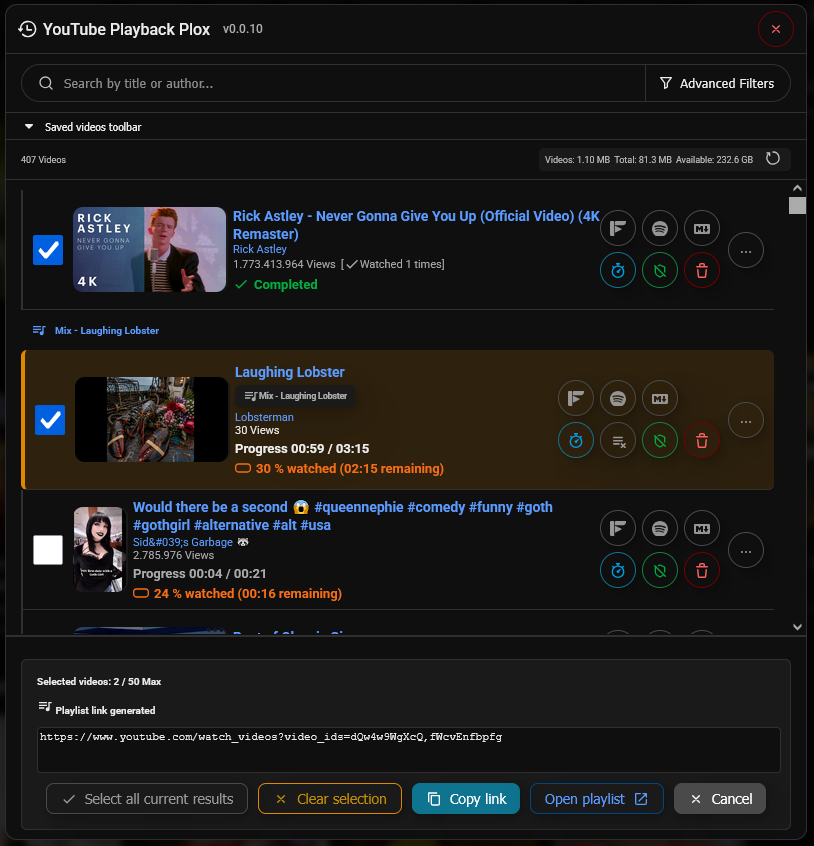This screenshot has width=814, height=846.
Task: Click the FreeTube icon on Rick Astley row
Action: click(618, 228)
